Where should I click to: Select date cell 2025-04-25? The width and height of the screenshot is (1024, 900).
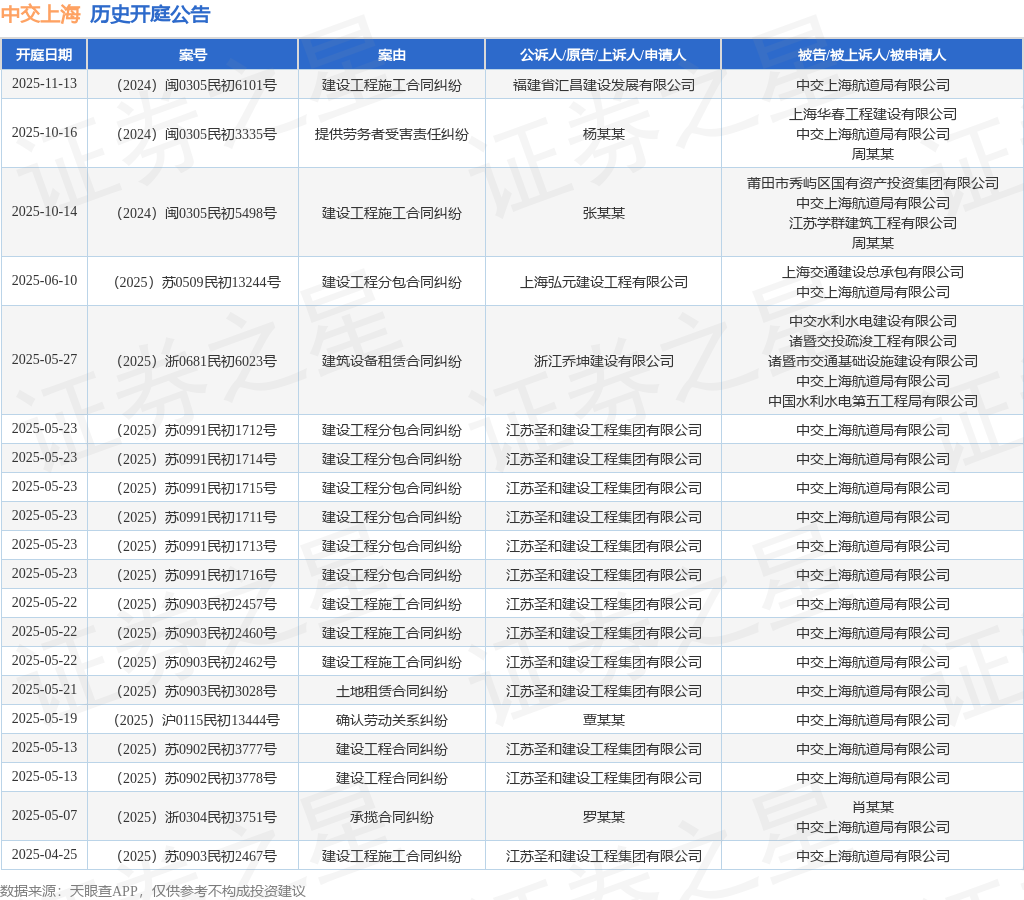click(x=44, y=854)
